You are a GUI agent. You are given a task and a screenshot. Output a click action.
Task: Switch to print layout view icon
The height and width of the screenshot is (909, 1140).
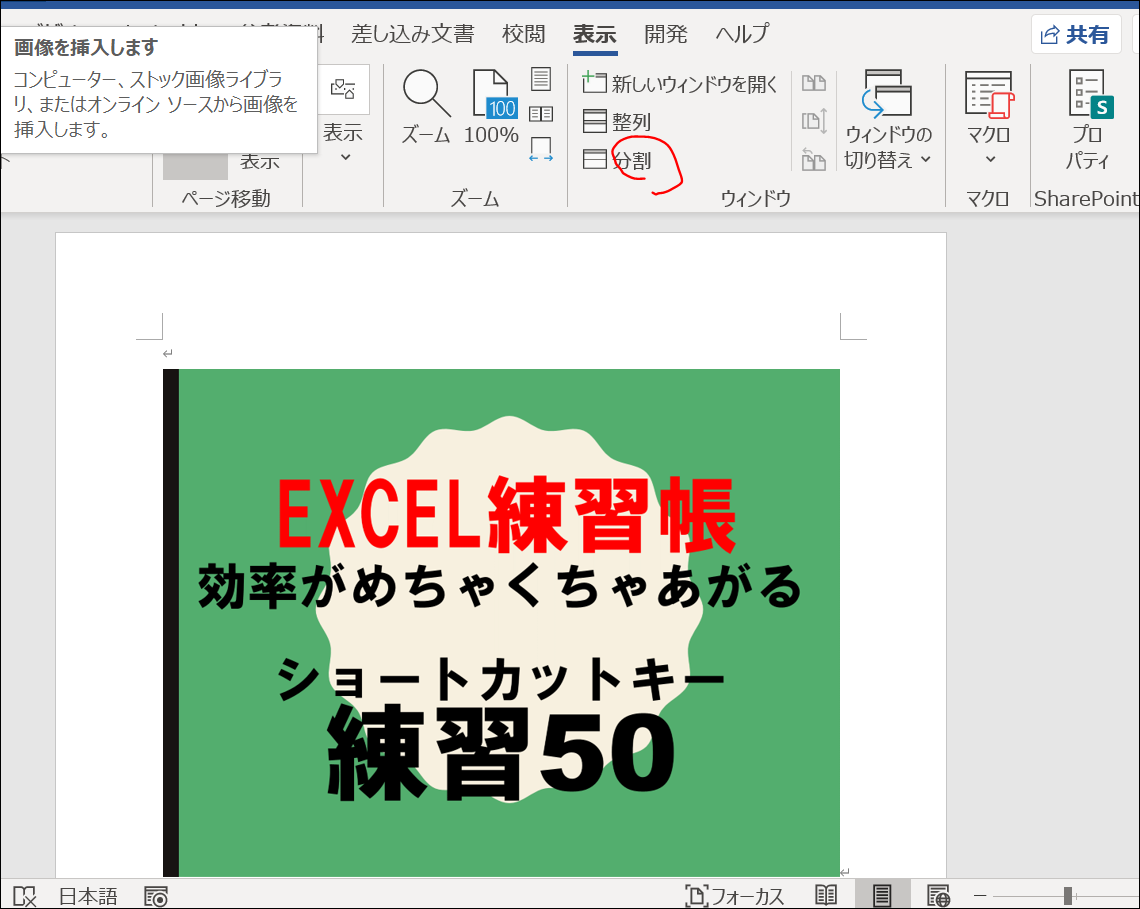coord(882,895)
